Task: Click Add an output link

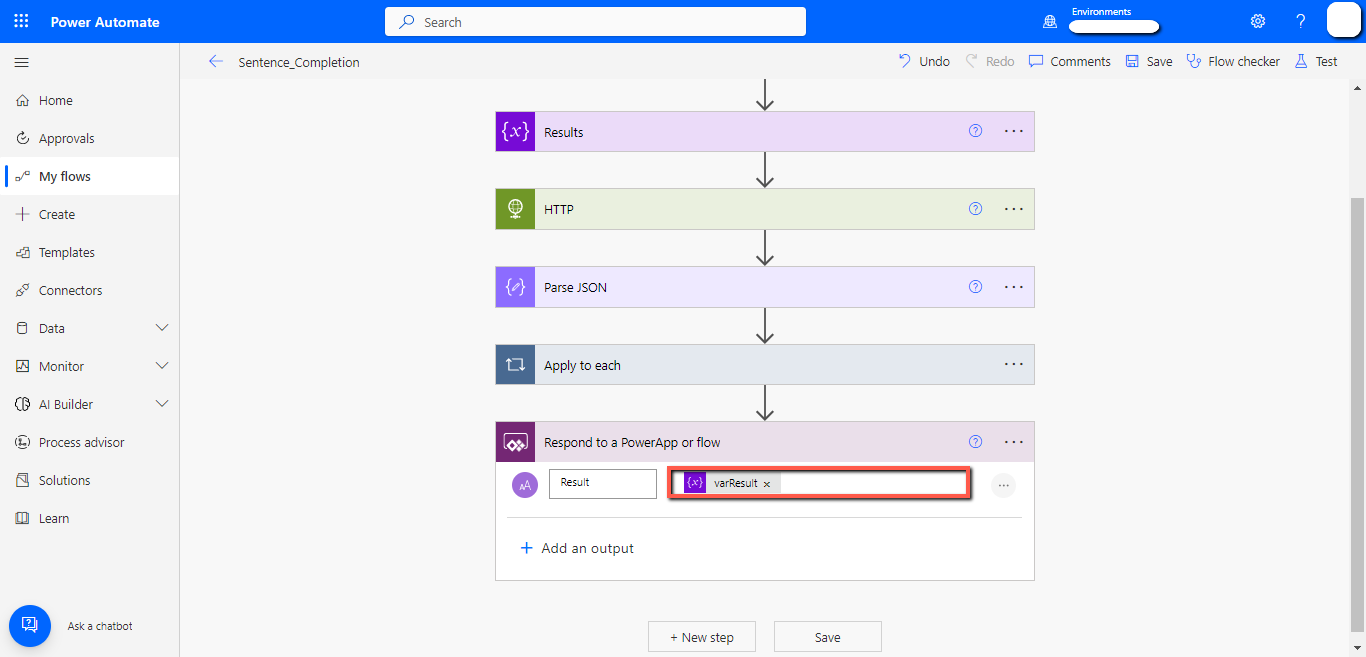Action: coord(577,548)
